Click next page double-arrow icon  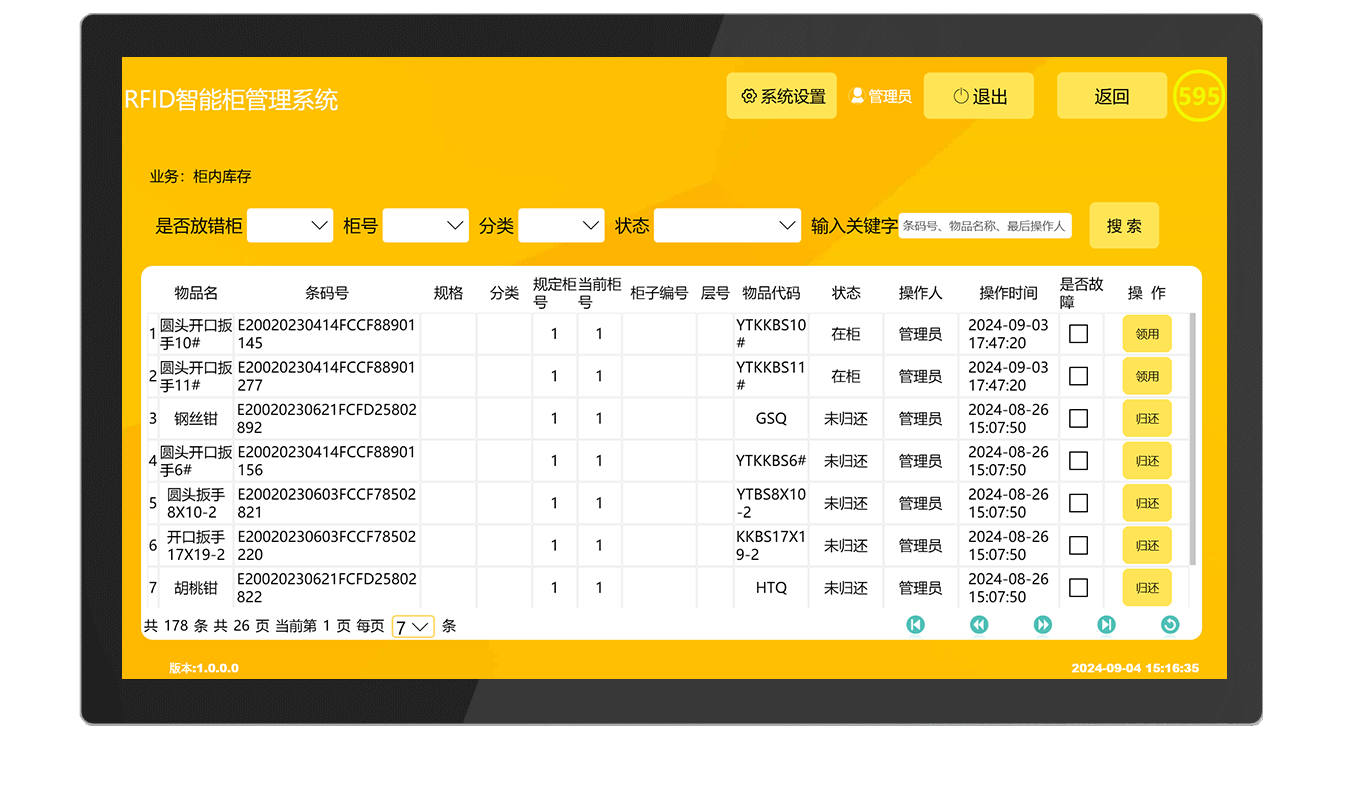click(1042, 625)
